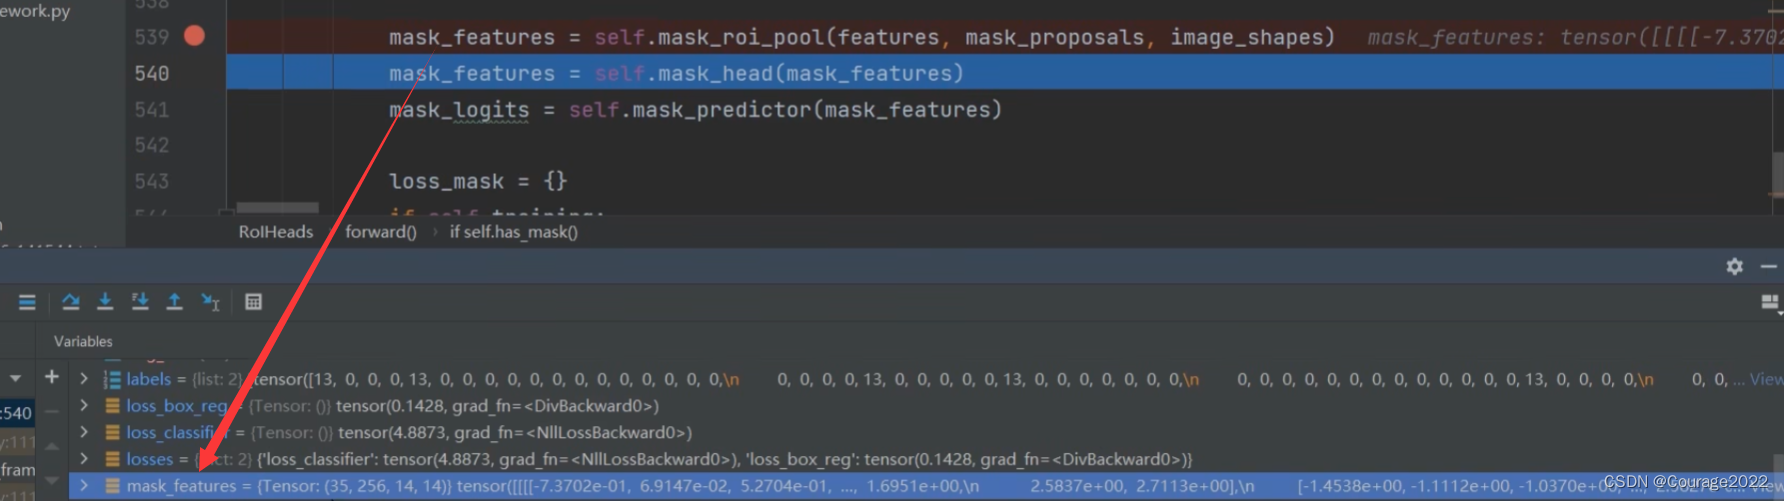The width and height of the screenshot is (1784, 501).
Task: Select the forward() breadcrumb
Action: tap(381, 232)
